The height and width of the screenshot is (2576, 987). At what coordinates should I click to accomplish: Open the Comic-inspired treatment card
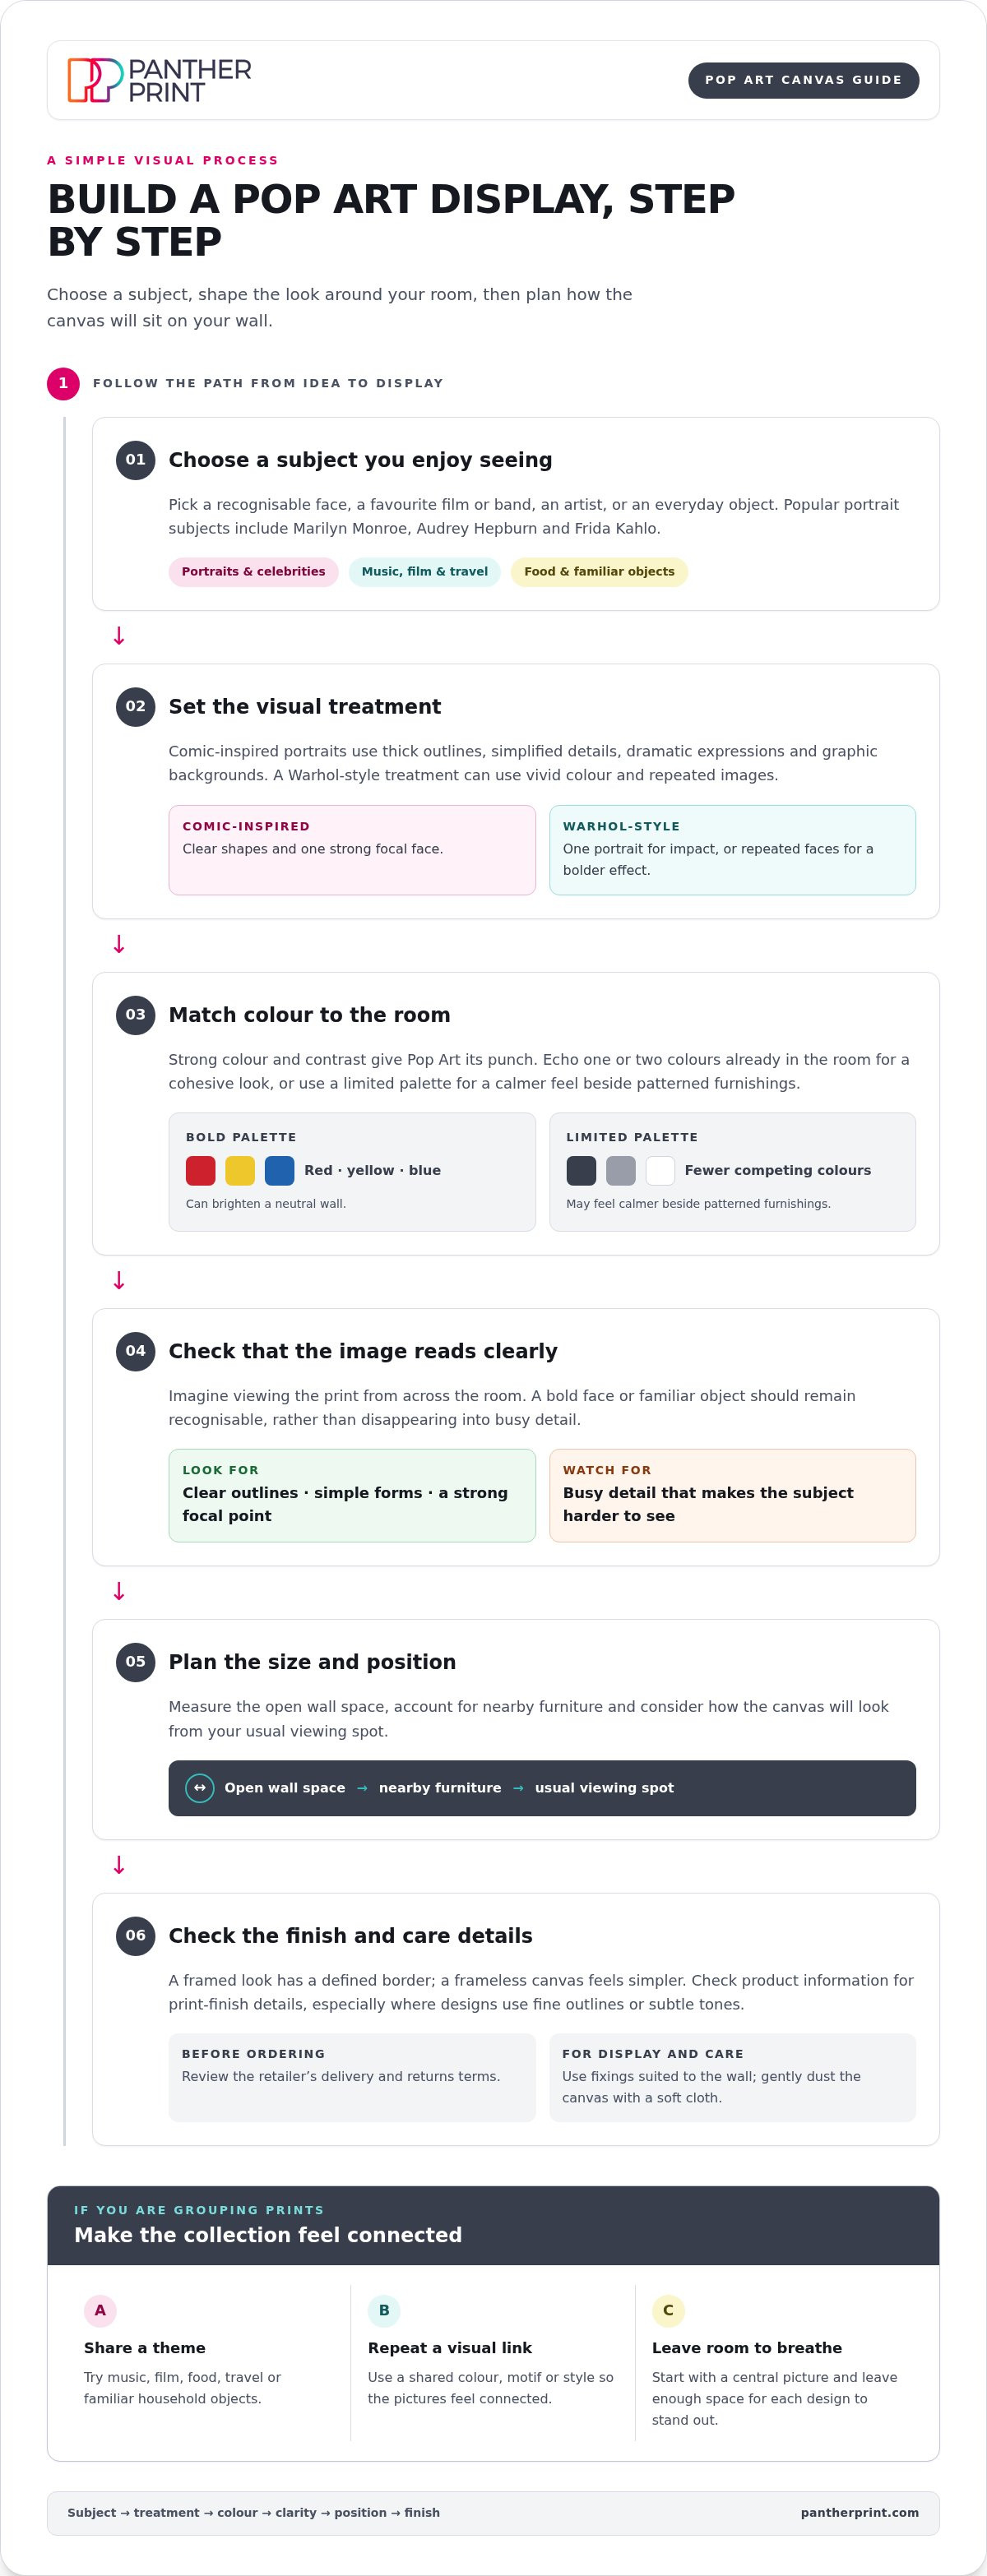pos(352,850)
